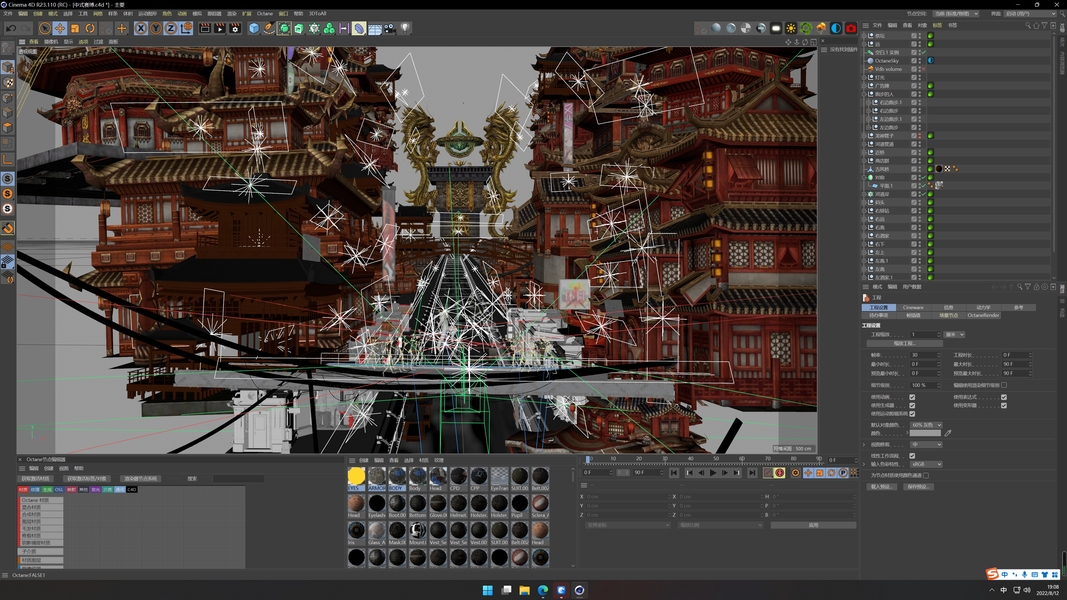Expand the input color profile disclosure arrow
This screenshot has width=1067, height=600.
pyautogui.click(x=864, y=464)
